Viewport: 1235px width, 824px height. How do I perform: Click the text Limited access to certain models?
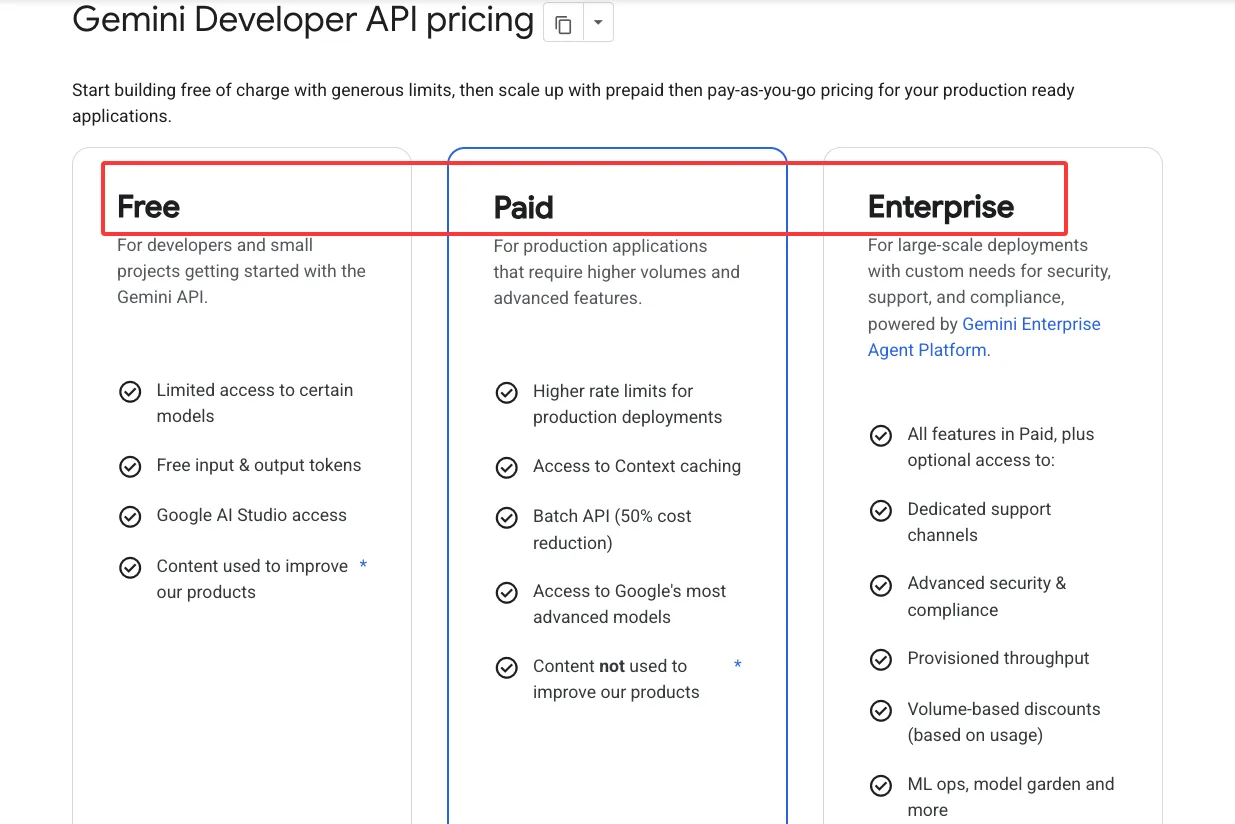point(255,403)
